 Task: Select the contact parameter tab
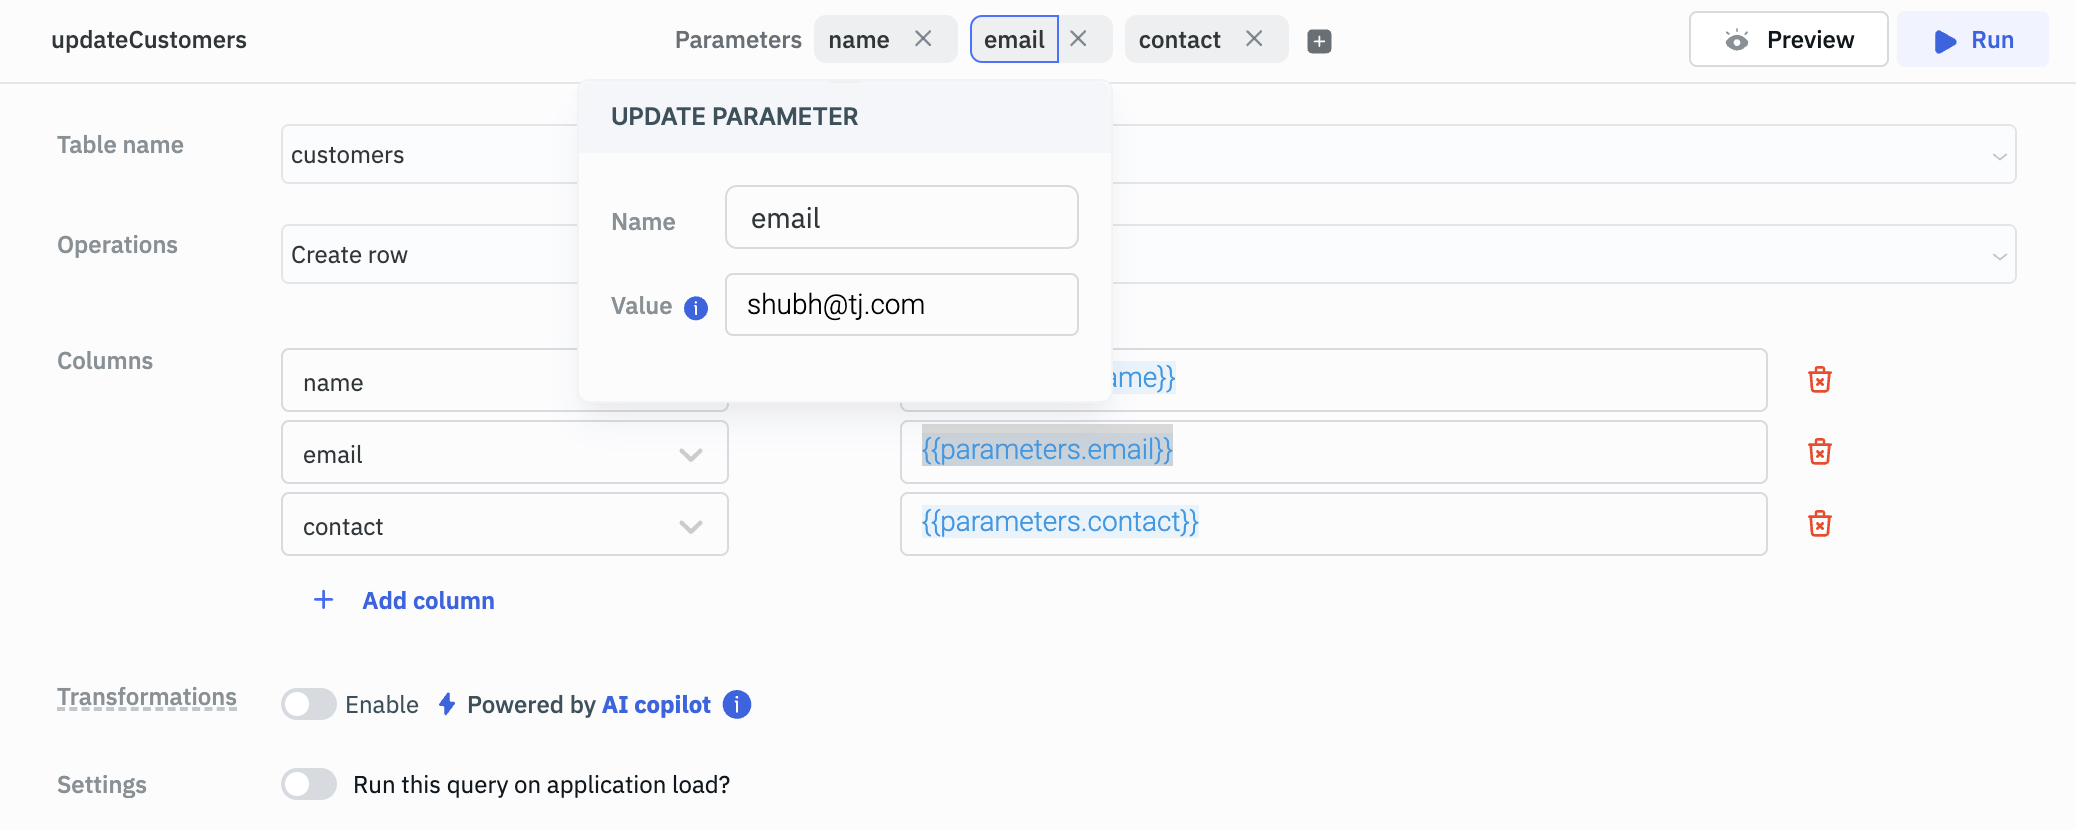1179,40
